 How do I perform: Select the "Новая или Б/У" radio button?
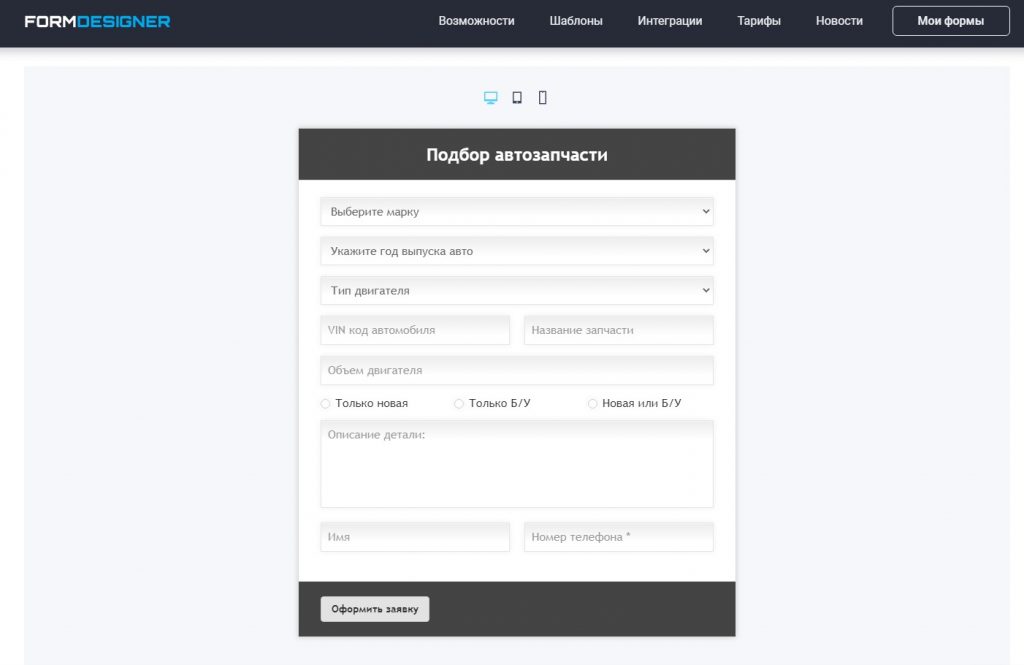592,404
